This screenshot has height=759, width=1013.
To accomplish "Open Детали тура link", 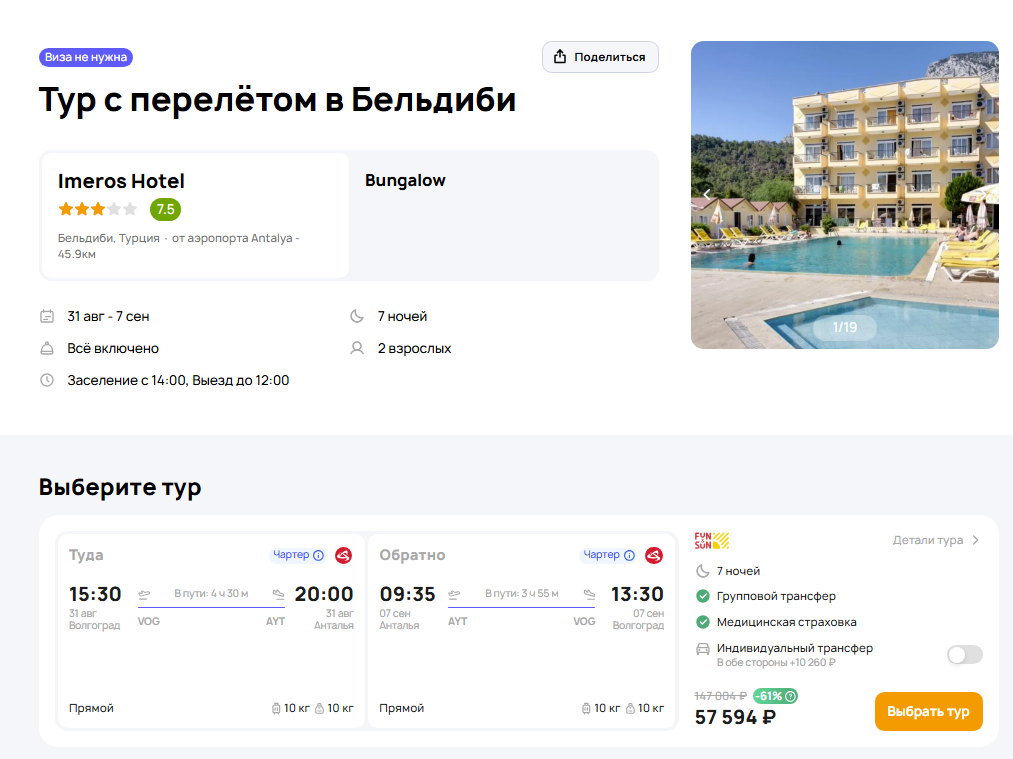I will [935, 540].
